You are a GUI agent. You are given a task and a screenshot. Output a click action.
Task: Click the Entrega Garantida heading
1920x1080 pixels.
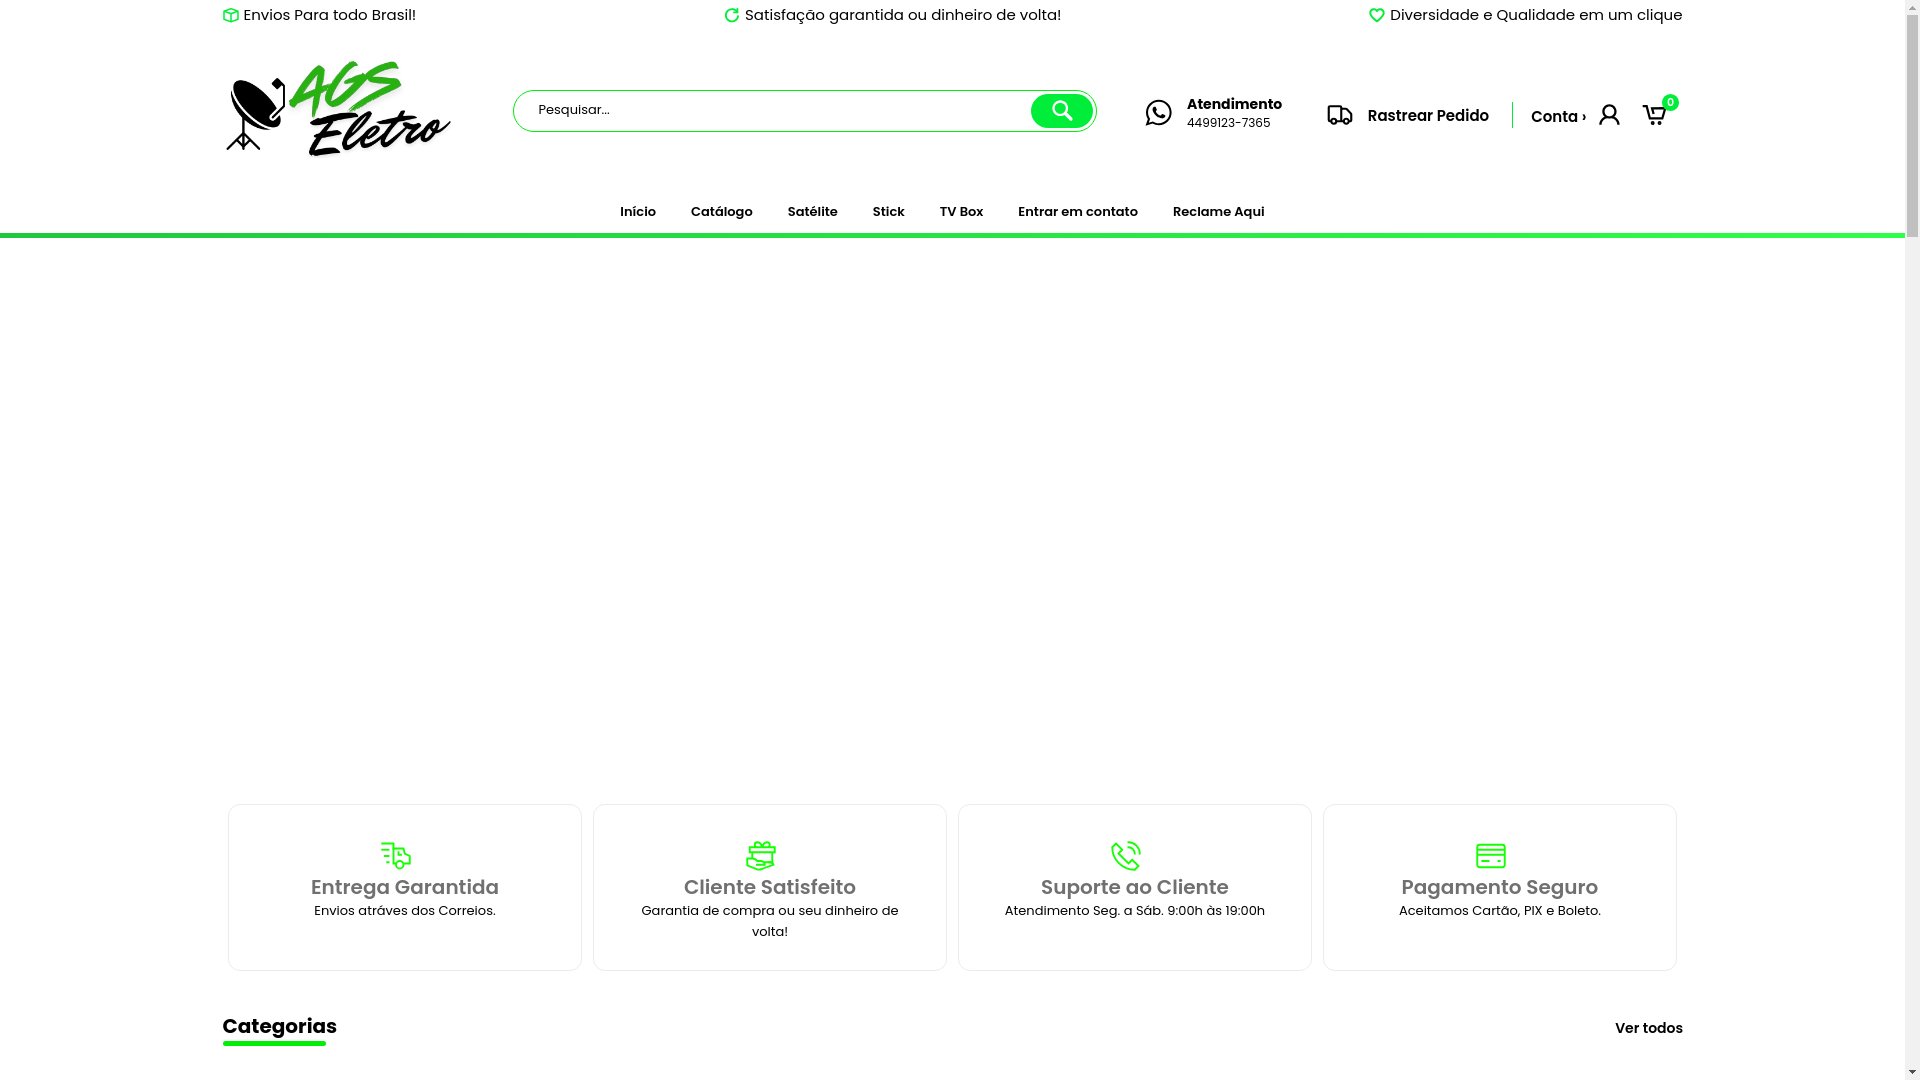pos(405,887)
